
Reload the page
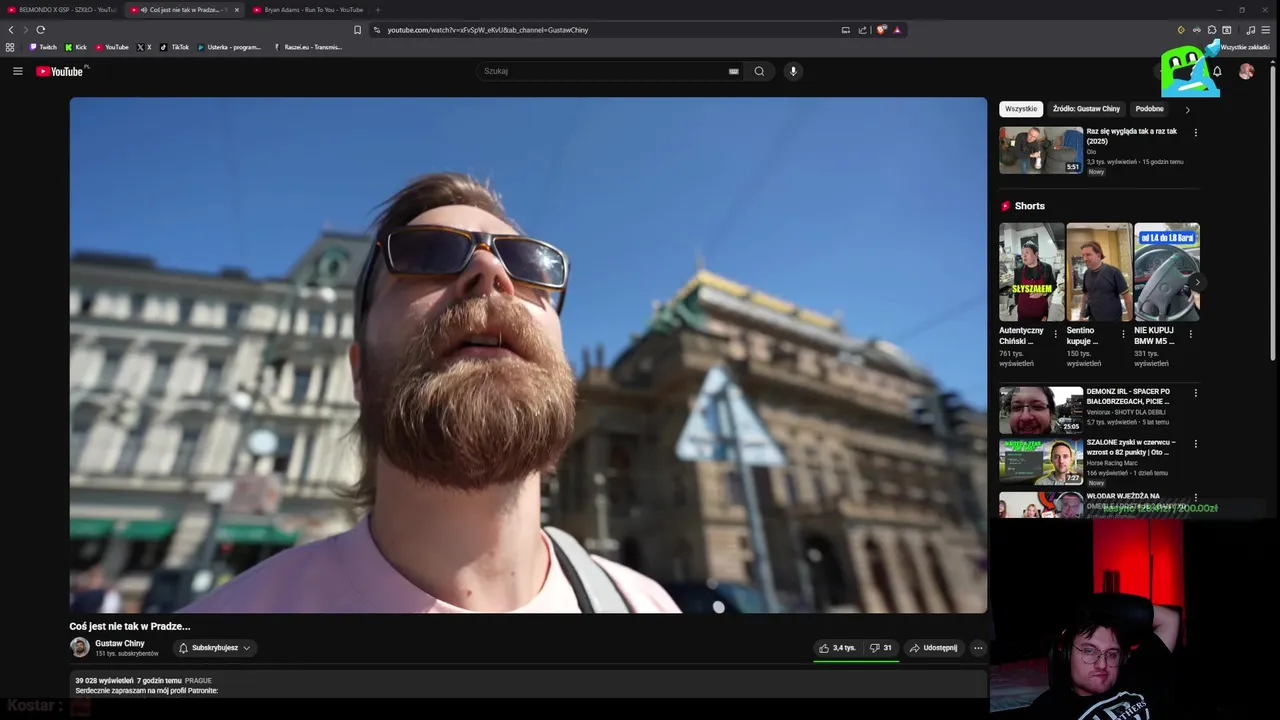(41, 30)
